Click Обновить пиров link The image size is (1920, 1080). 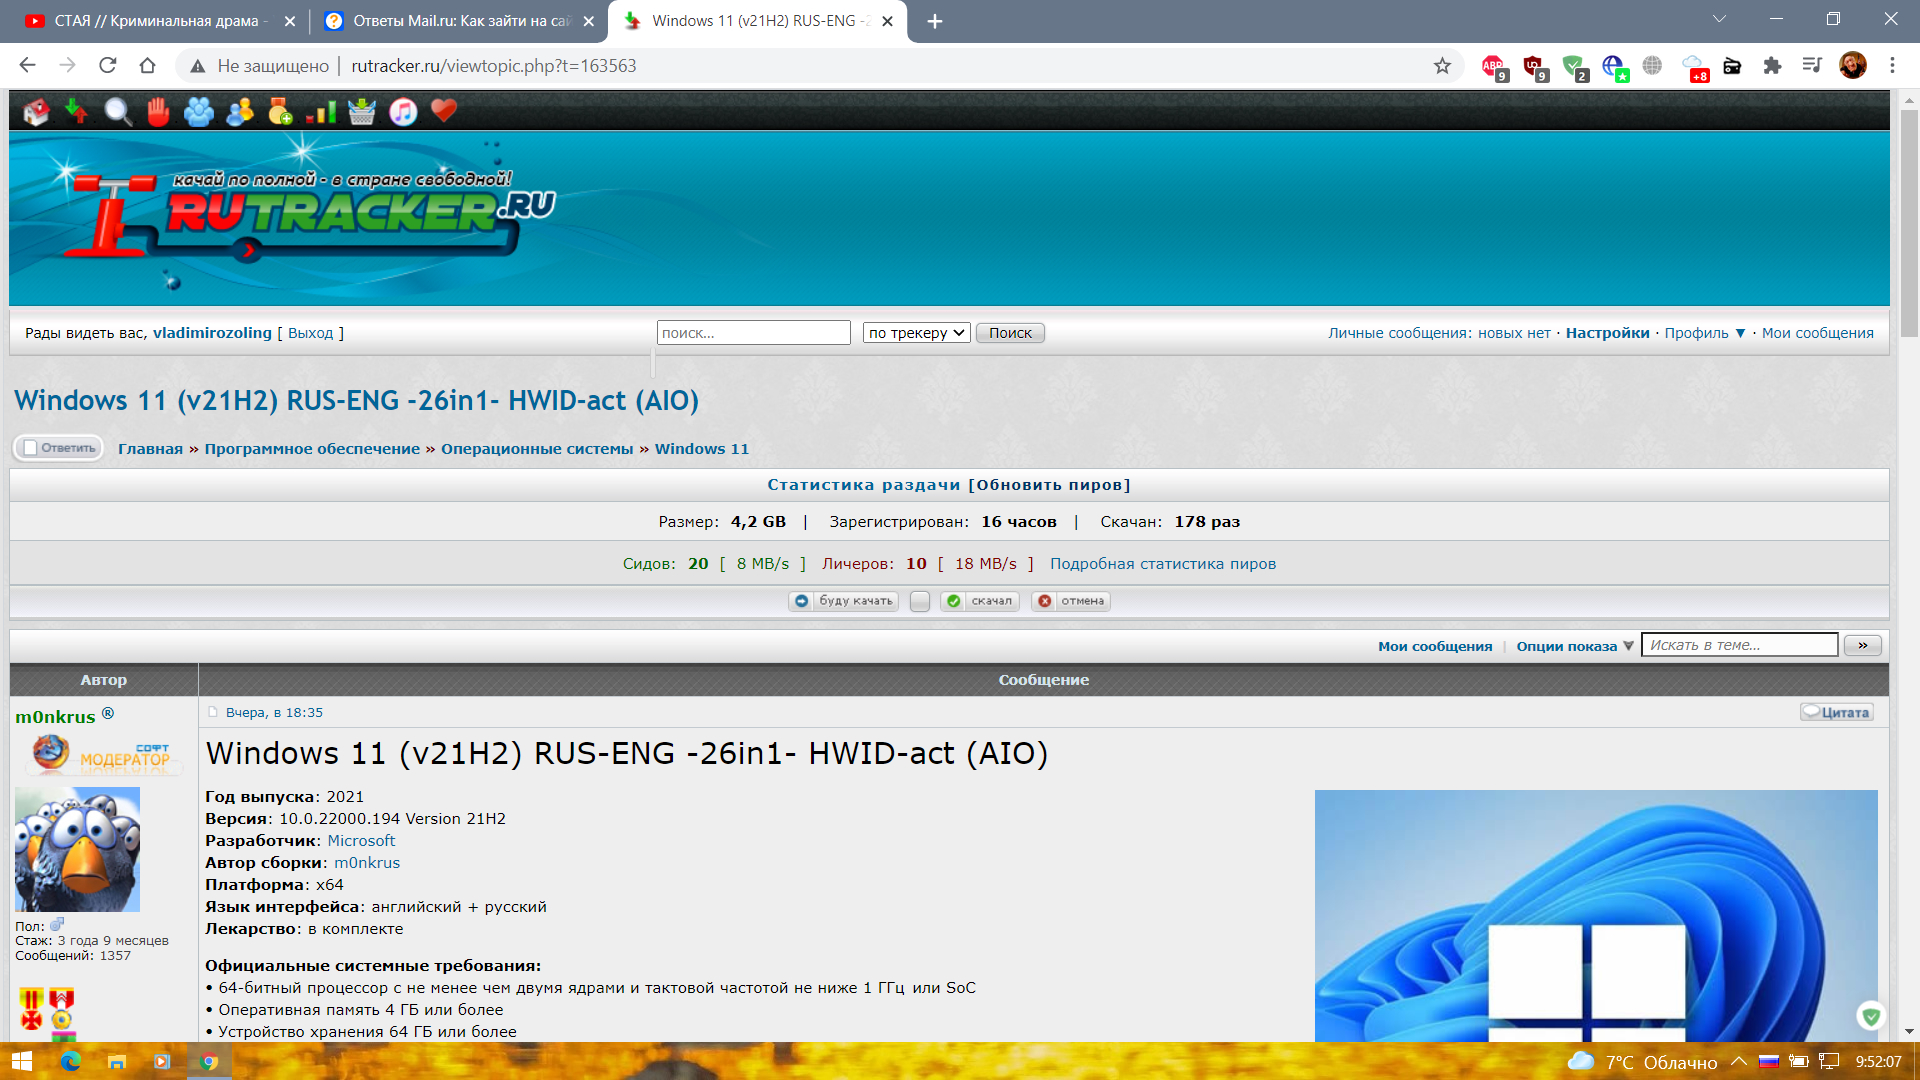[x=1049, y=485]
